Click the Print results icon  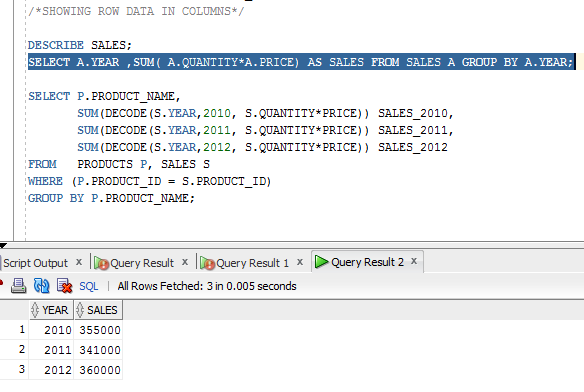(x=18, y=286)
